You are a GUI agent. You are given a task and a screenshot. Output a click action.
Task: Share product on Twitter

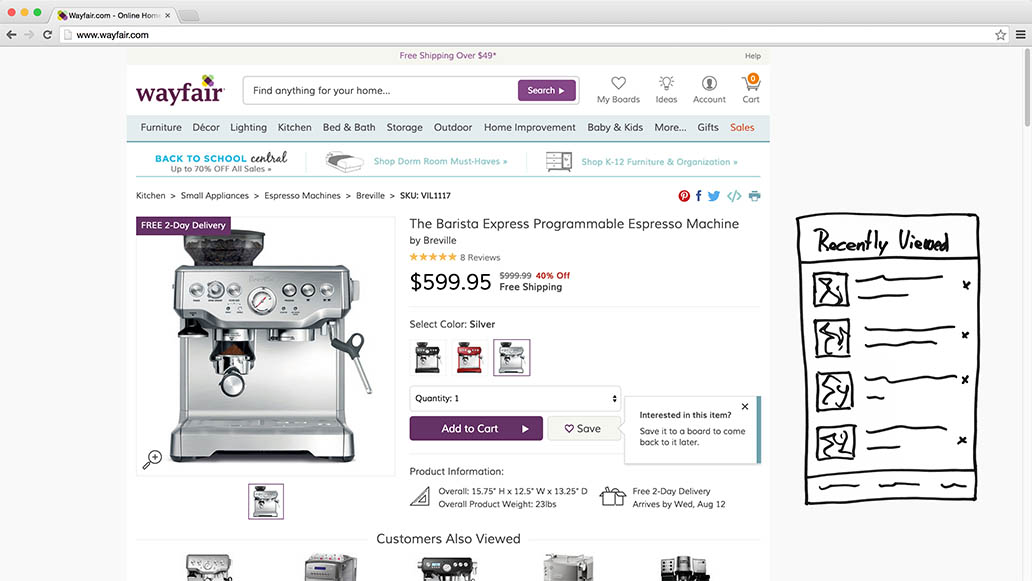point(714,196)
